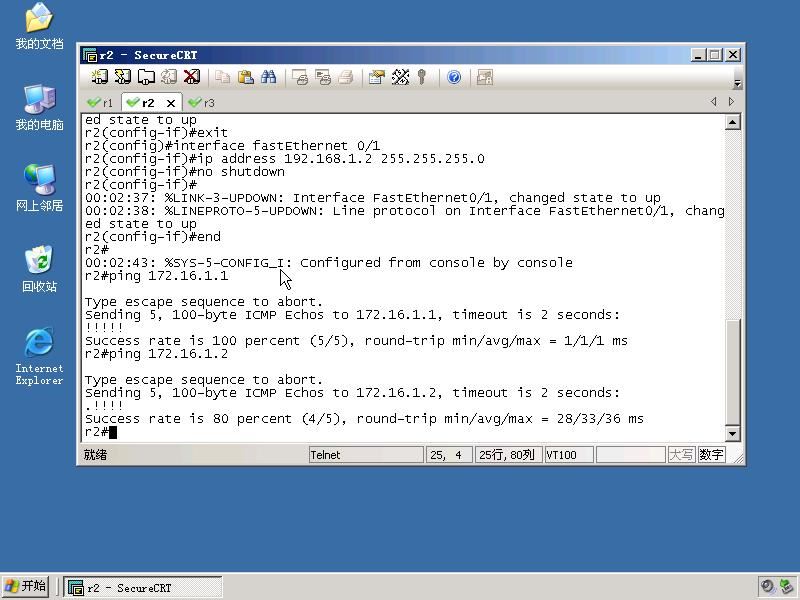
Task: Click the terminal vertical scrollbar thumb
Action: [733, 372]
